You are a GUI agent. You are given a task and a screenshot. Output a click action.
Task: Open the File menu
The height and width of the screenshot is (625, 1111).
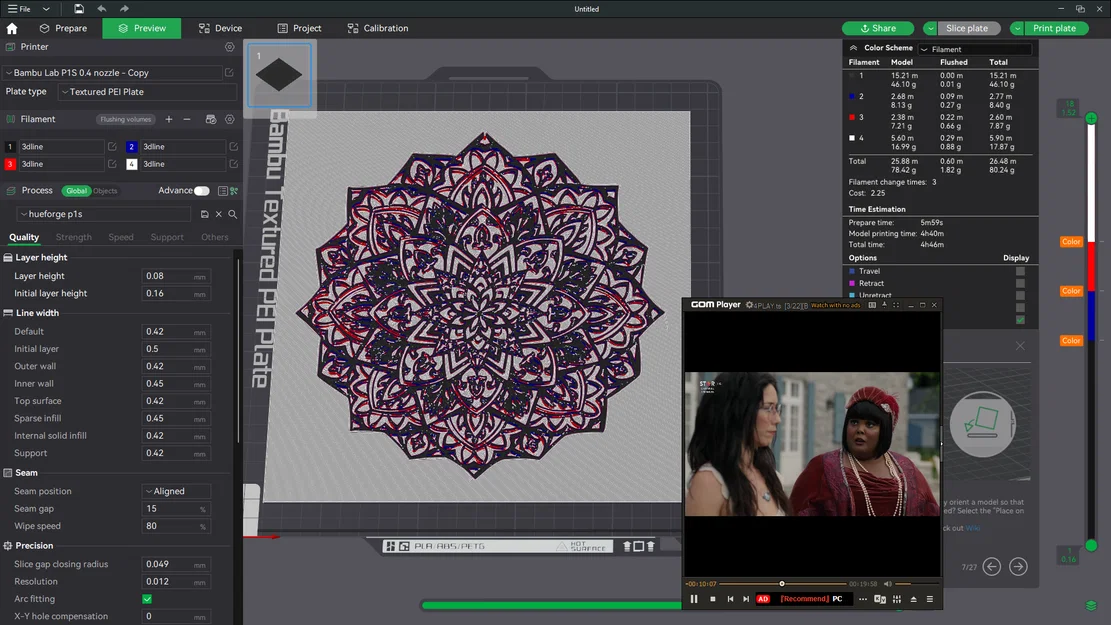pos(18,8)
